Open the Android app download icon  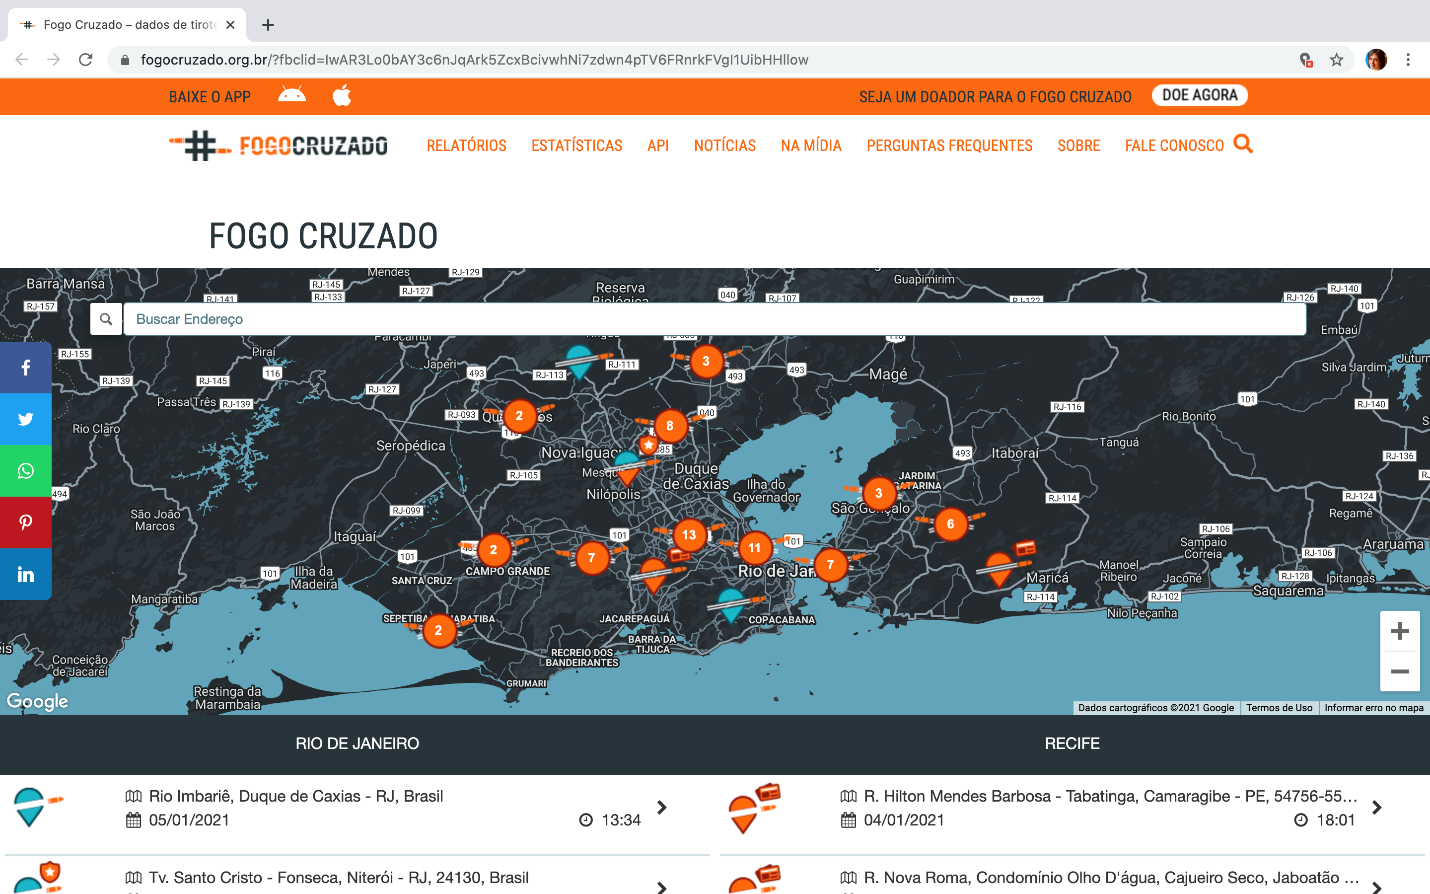point(292,96)
